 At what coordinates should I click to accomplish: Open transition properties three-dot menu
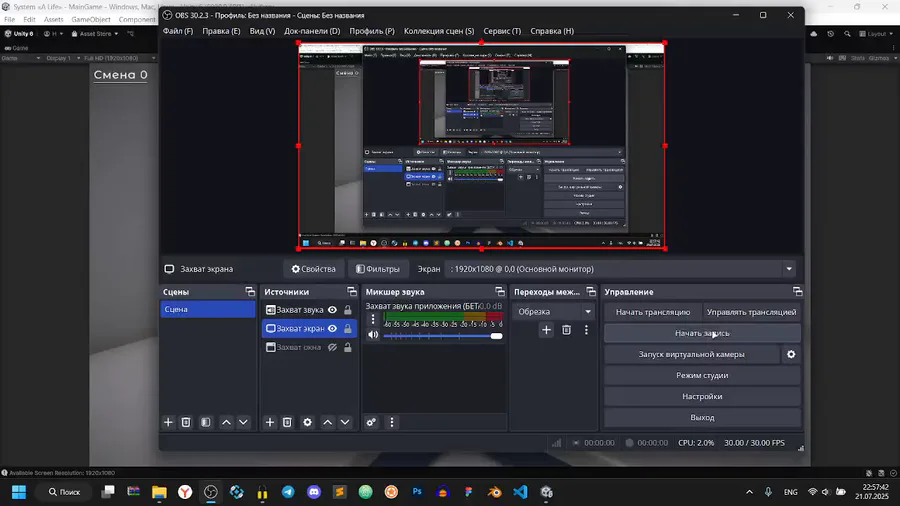coord(586,330)
